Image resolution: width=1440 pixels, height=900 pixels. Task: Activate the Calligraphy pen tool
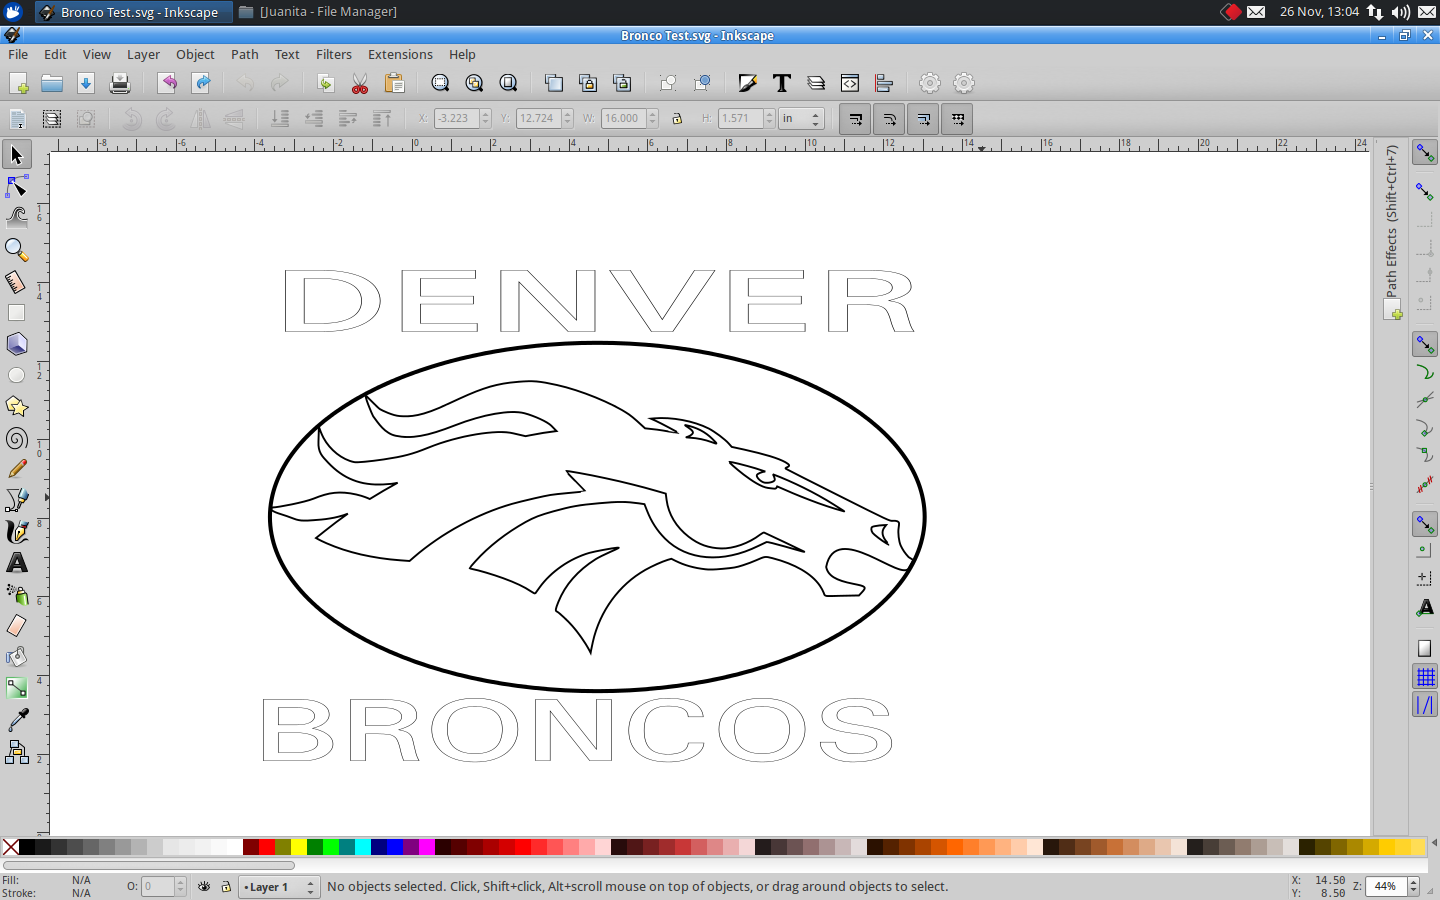(x=17, y=531)
